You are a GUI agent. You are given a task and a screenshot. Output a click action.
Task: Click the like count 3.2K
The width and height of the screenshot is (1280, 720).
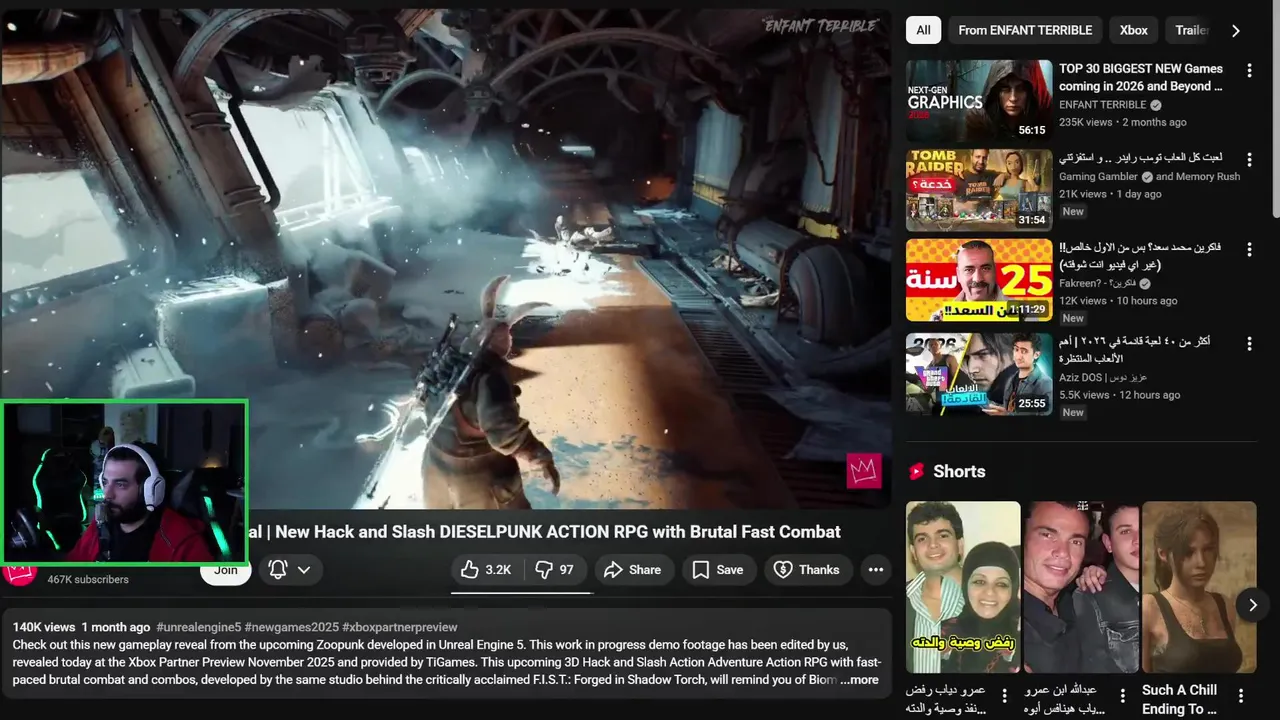[x=498, y=570]
